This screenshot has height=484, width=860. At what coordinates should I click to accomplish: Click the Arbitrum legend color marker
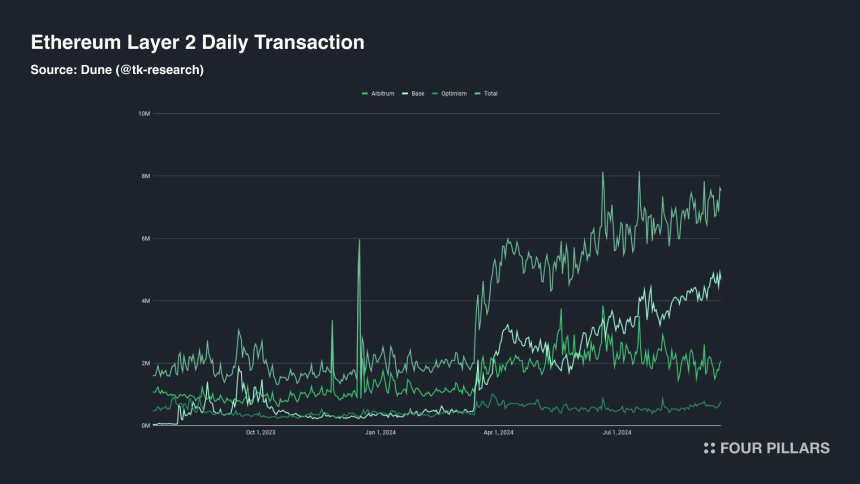click(365, 94)
